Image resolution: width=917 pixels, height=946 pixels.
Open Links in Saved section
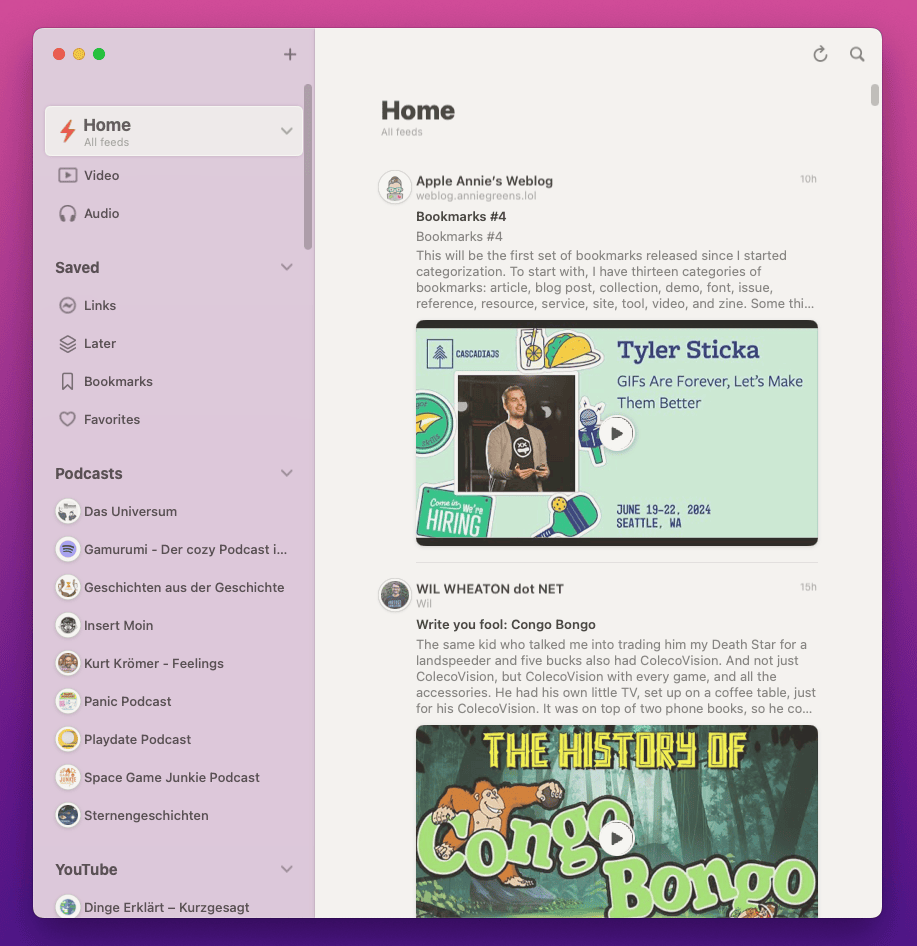[x=174, y=305]
